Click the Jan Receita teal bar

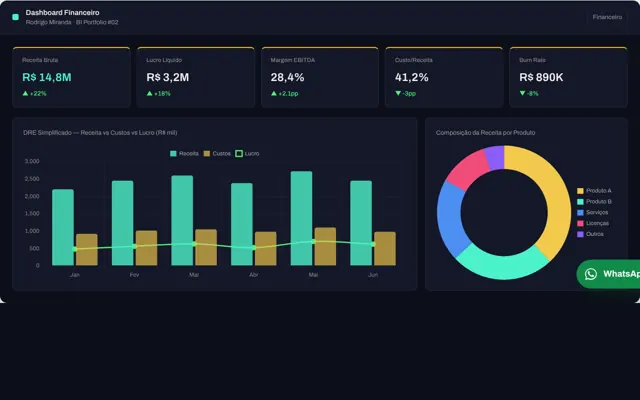point(63,227)
